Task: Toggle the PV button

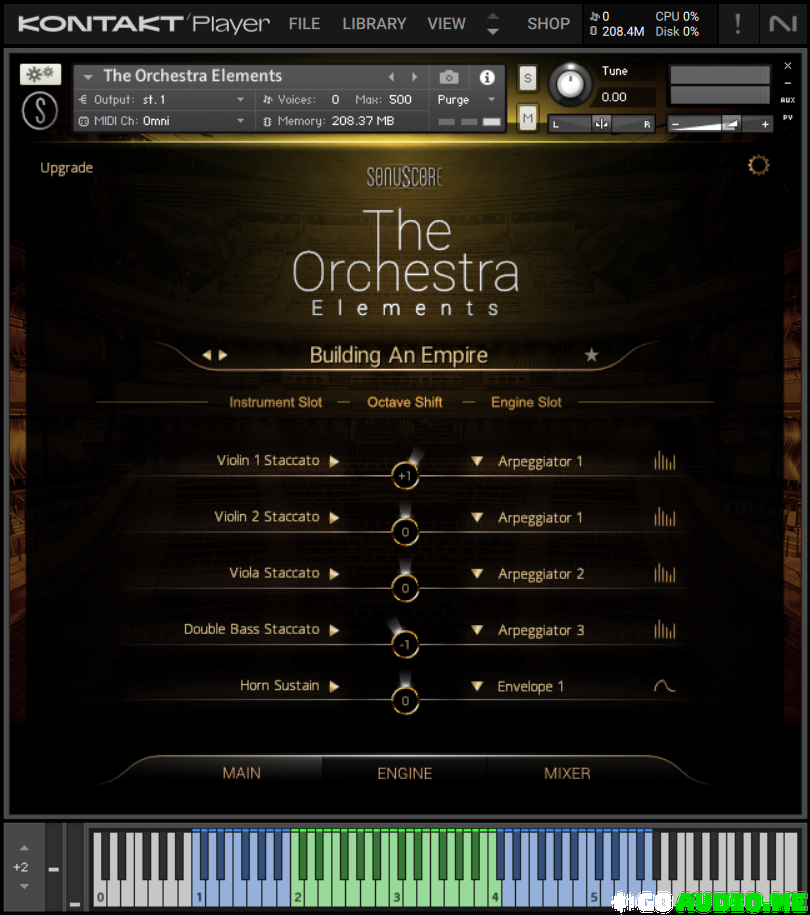Action: point(788,117)
